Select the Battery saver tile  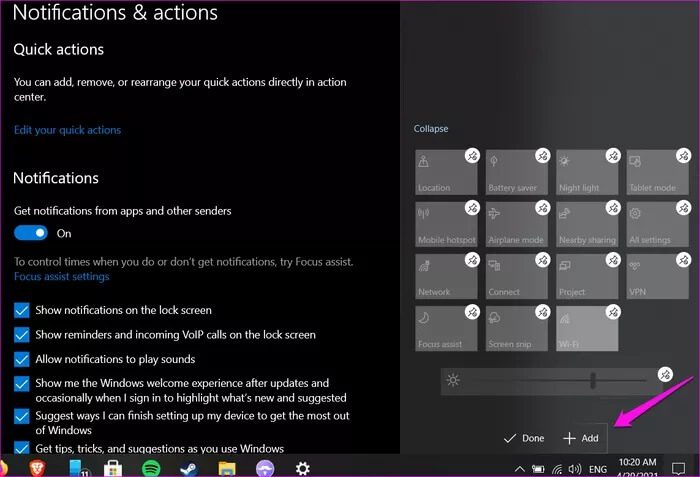517,172
